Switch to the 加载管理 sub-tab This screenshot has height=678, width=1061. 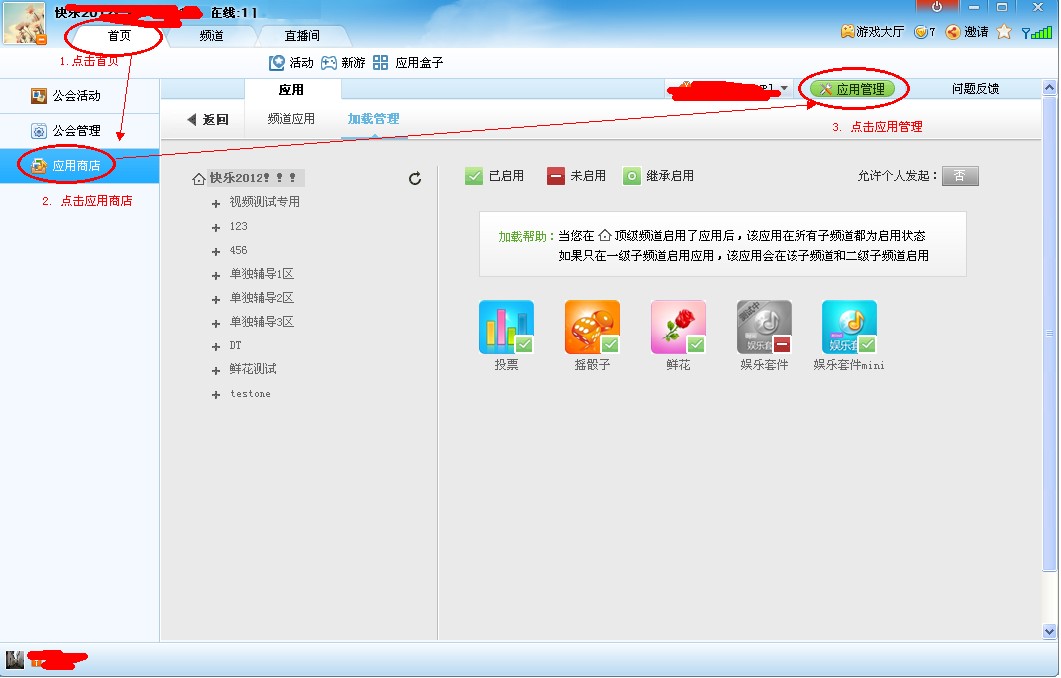coord(374,119)
